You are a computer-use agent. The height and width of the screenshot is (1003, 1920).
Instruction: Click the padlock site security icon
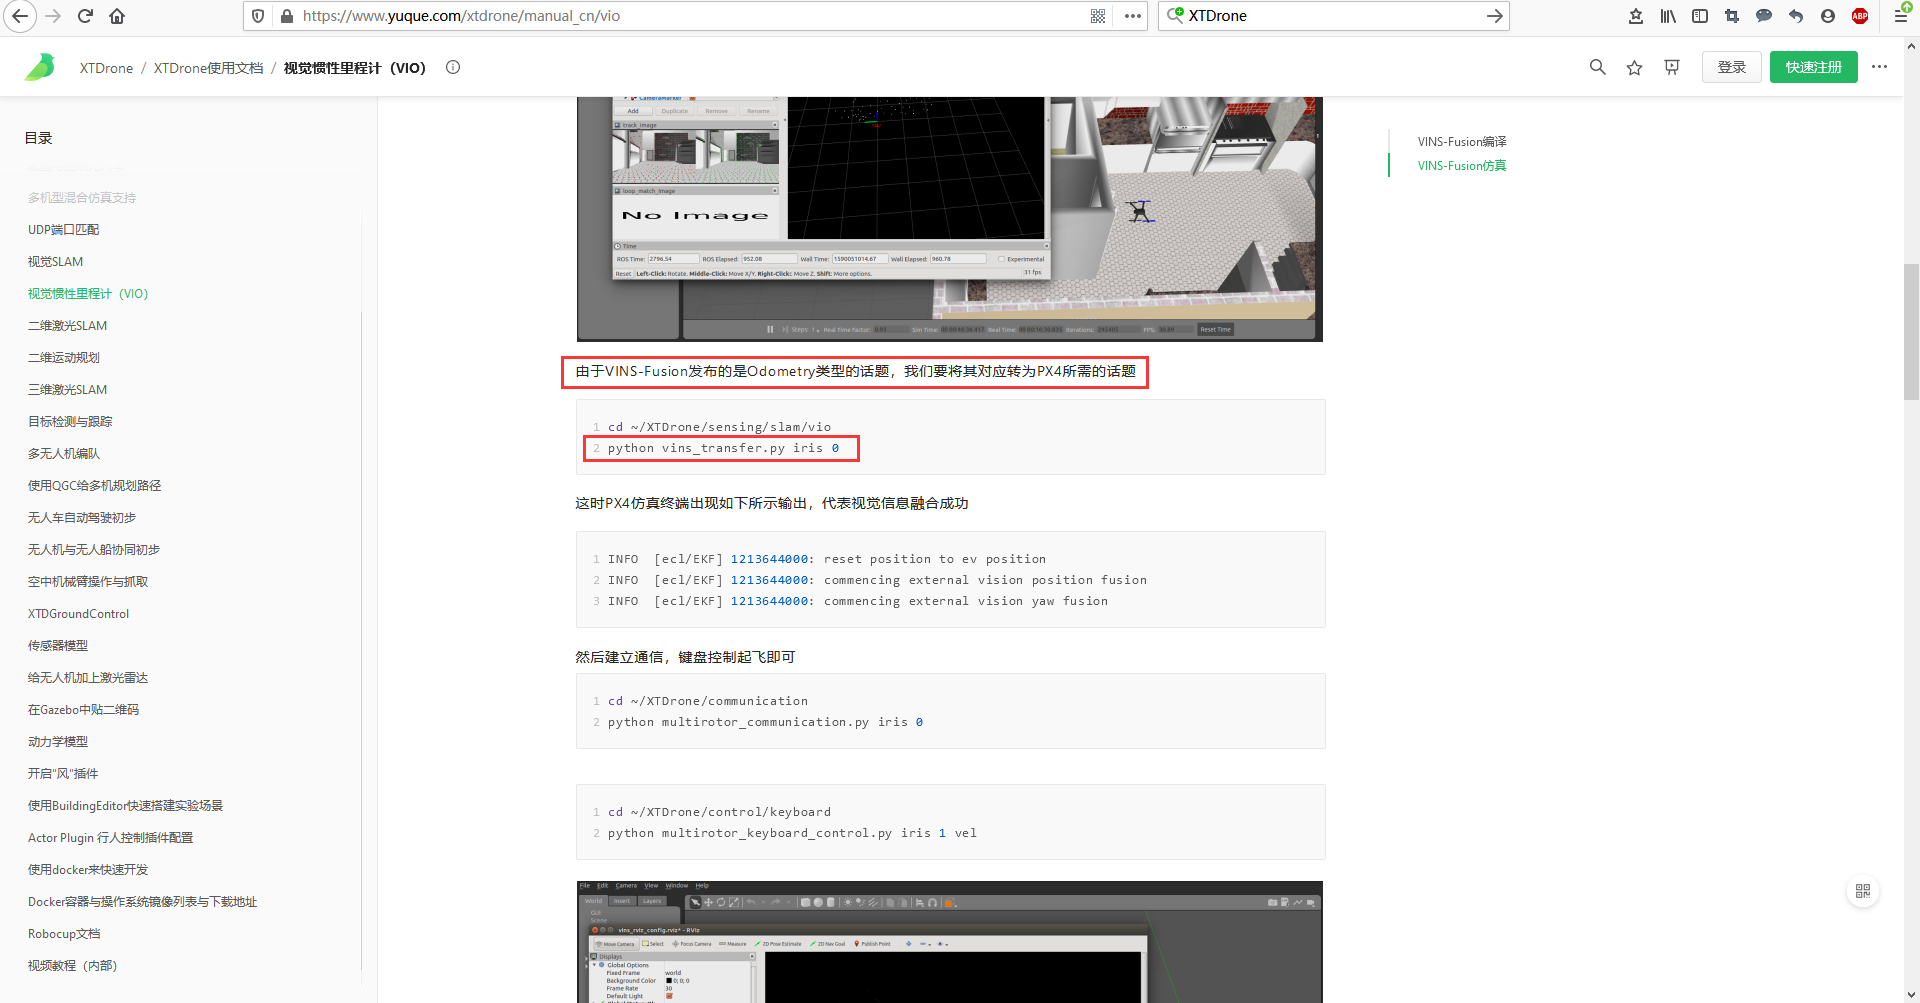point(287,16)
